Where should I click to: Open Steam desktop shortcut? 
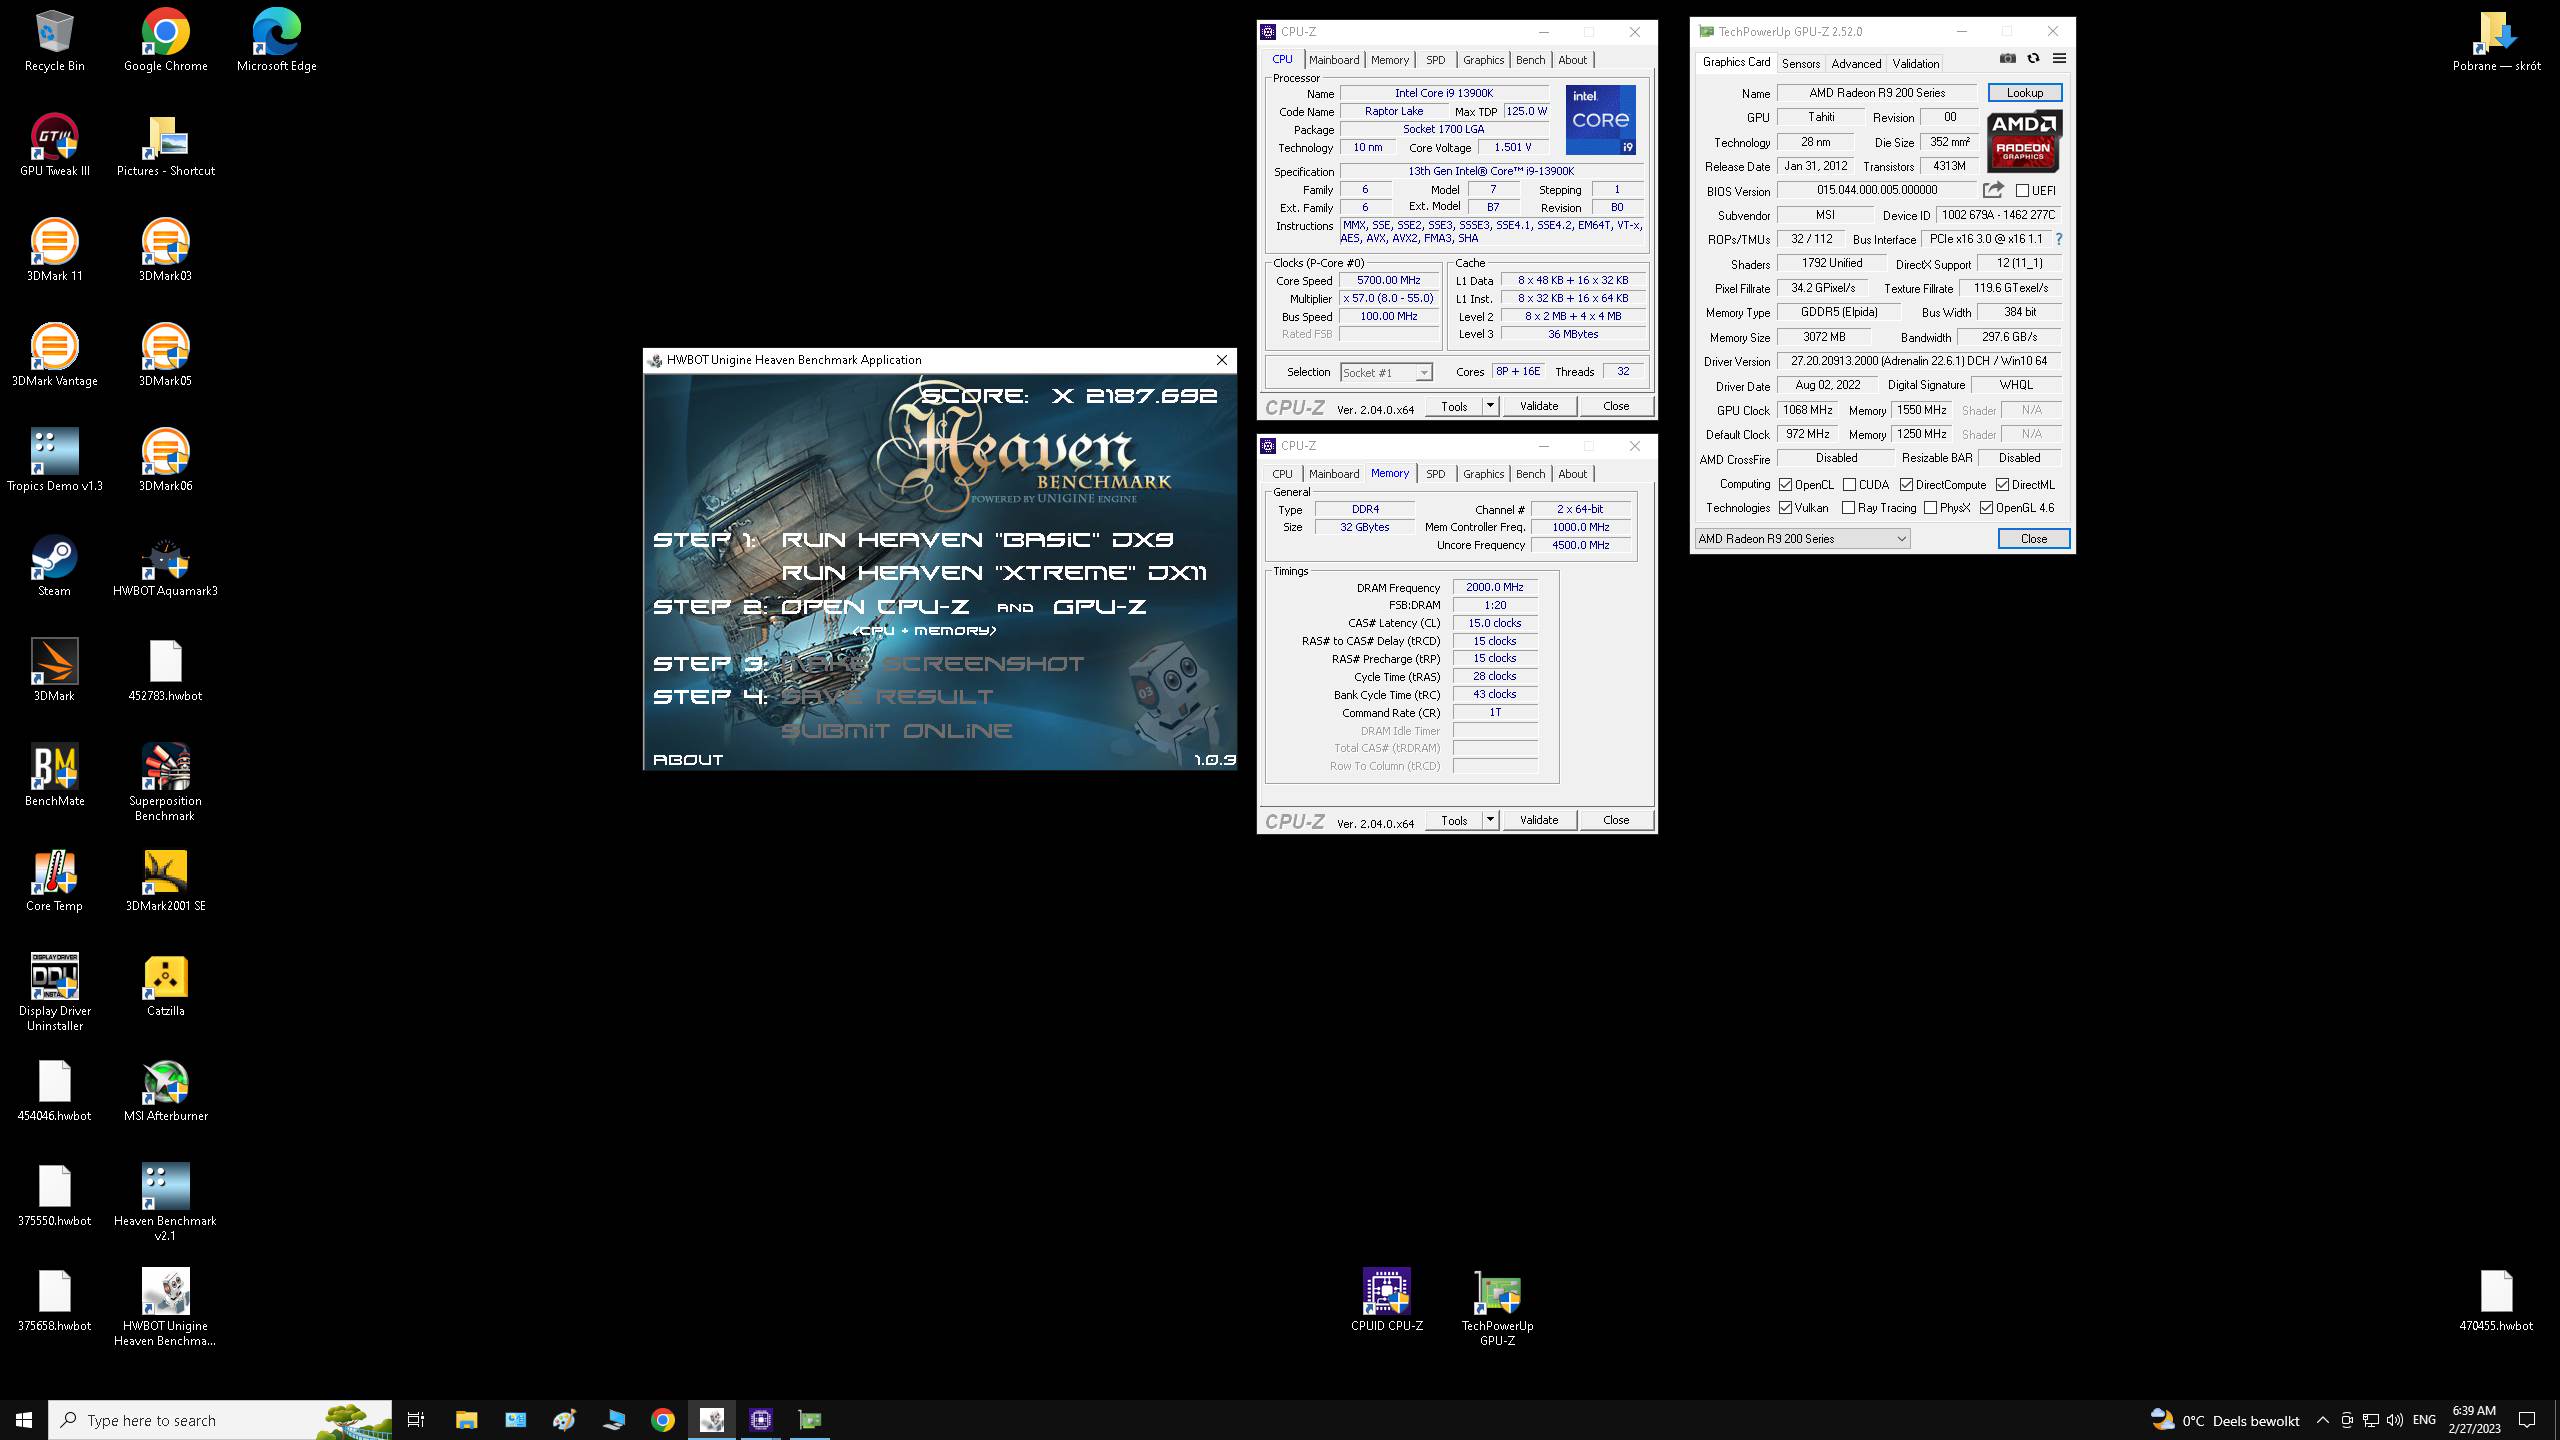tap(55, 565)
